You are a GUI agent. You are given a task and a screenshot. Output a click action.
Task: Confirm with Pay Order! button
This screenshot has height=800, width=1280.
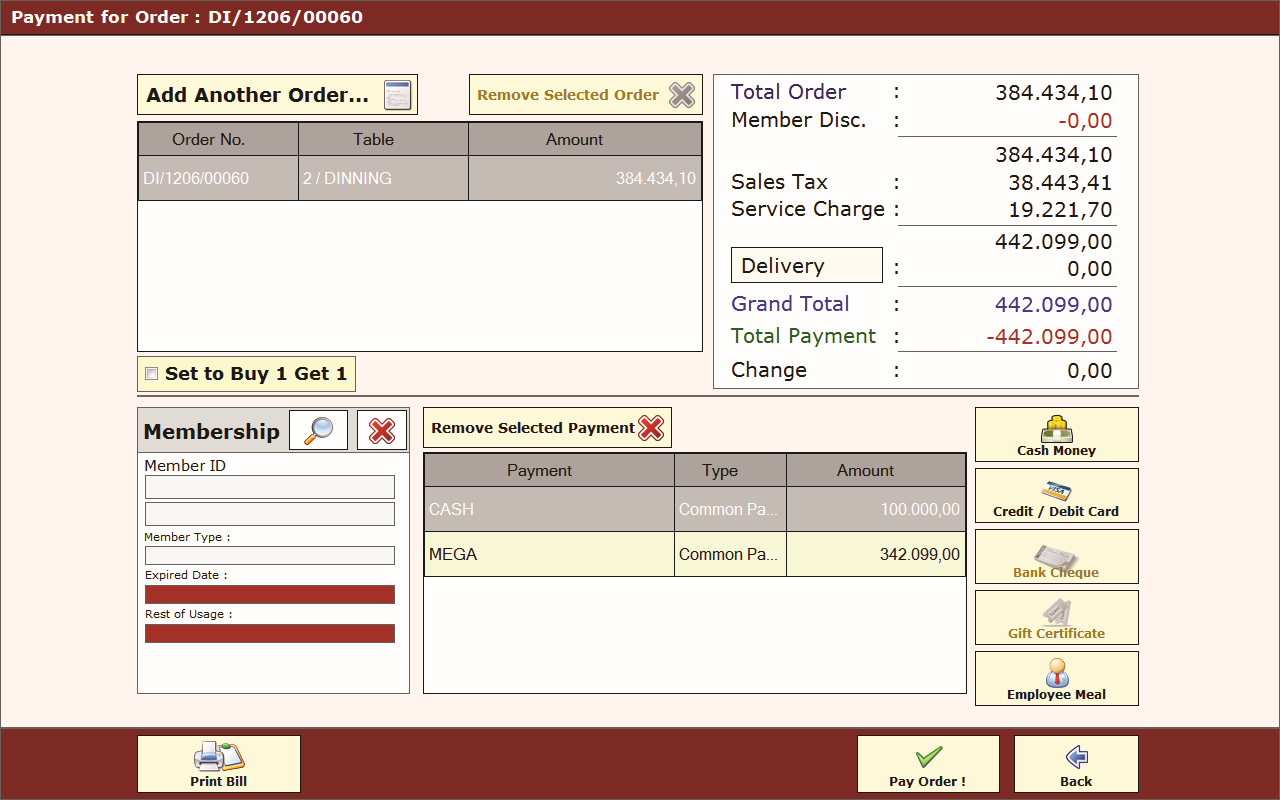point(928,764)
